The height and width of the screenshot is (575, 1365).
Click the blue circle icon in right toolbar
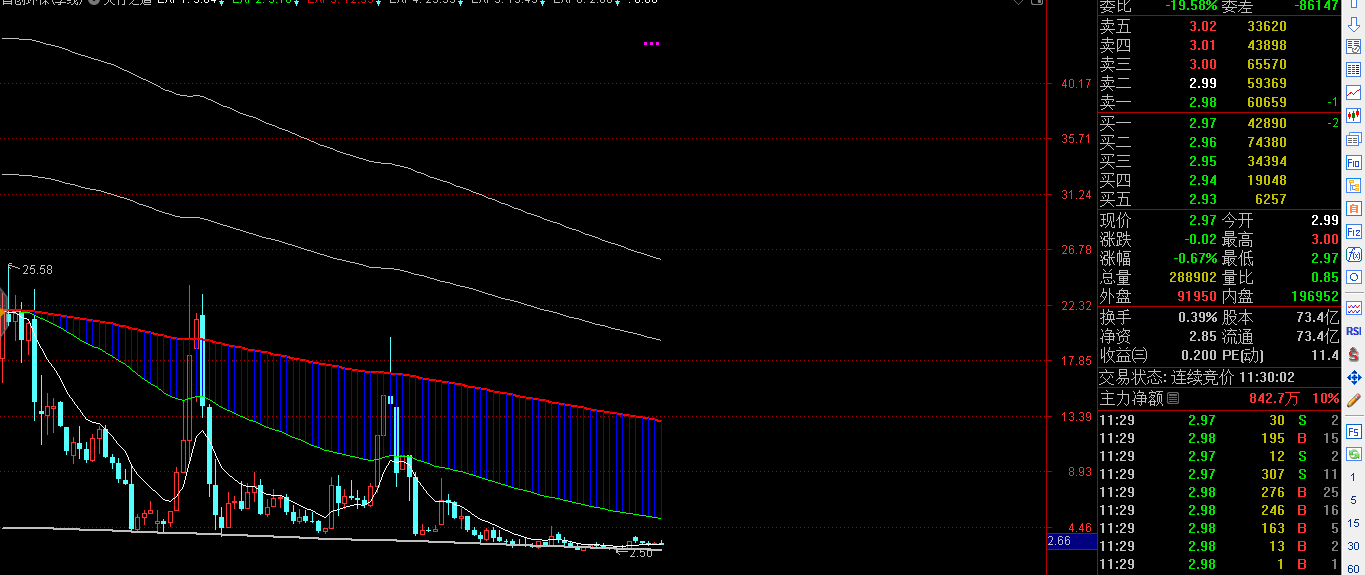1354,277
